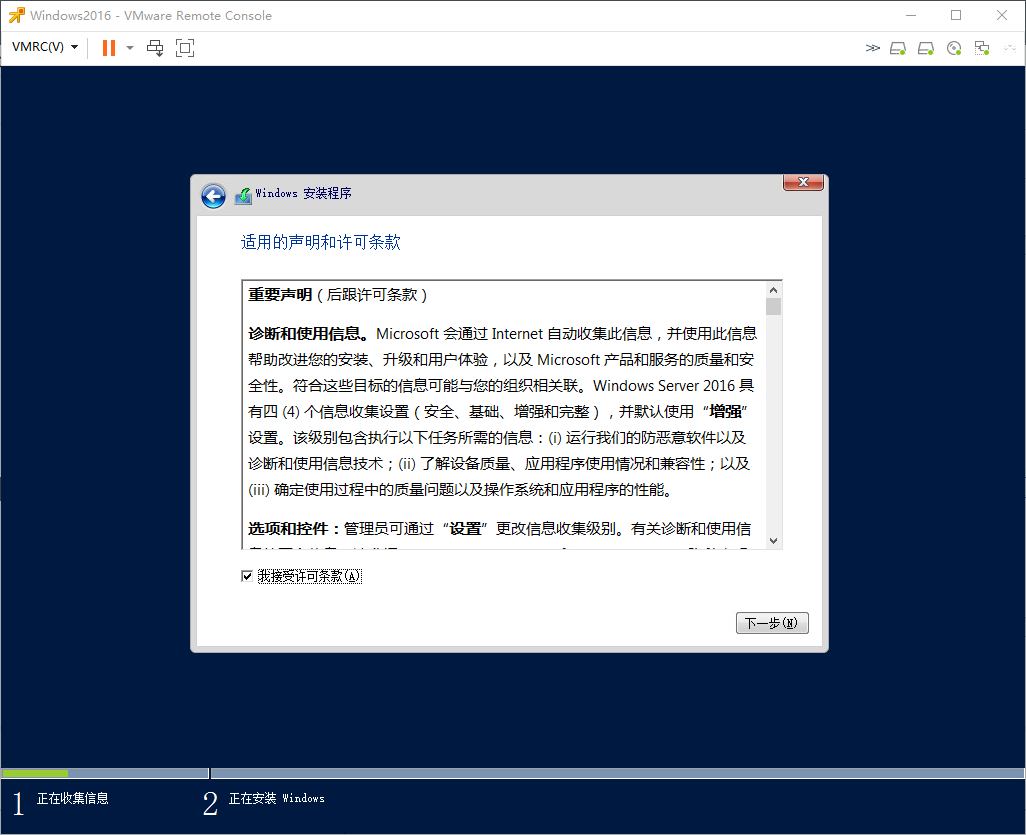Image resolution: width=1026 pixels, height=835 pixels.
Task: Click step 2 正在安装 Windows label
Action: [x=277, y=798]
